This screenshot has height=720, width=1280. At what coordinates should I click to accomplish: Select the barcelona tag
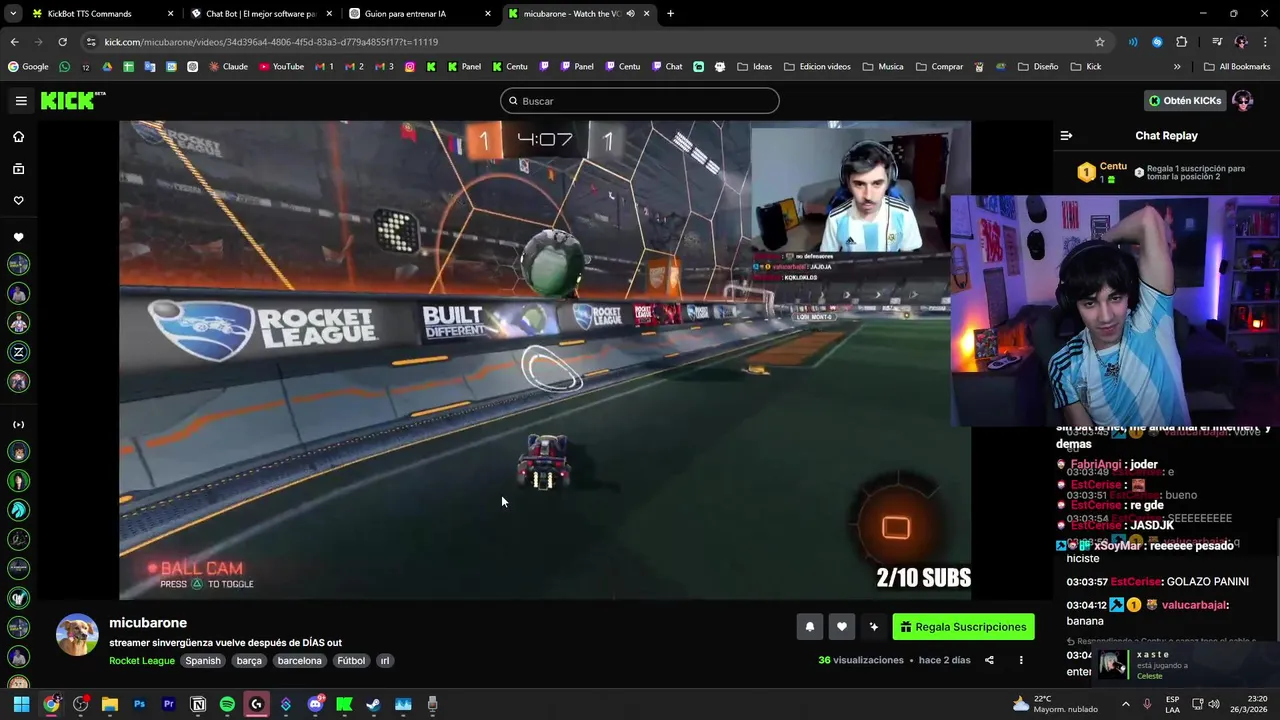click(300, 661)
